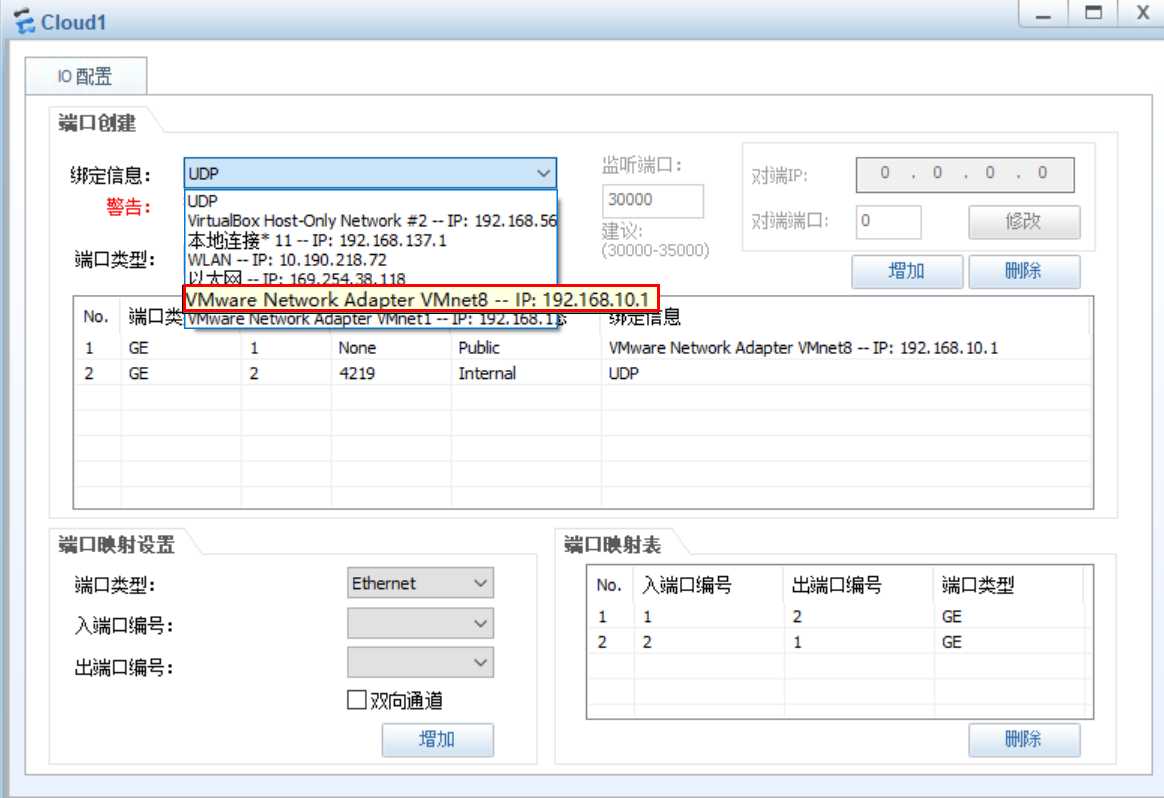The height and width of the screenshot is (798, 1164).
Task: Click the 绑定信息 column header
Action: (x=845, y=318)
